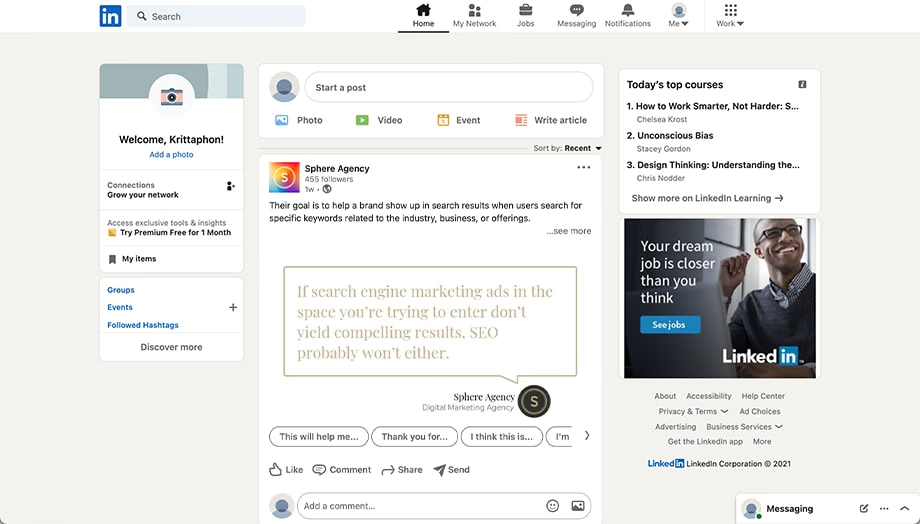Expand the Me profile dropdown

678,16
